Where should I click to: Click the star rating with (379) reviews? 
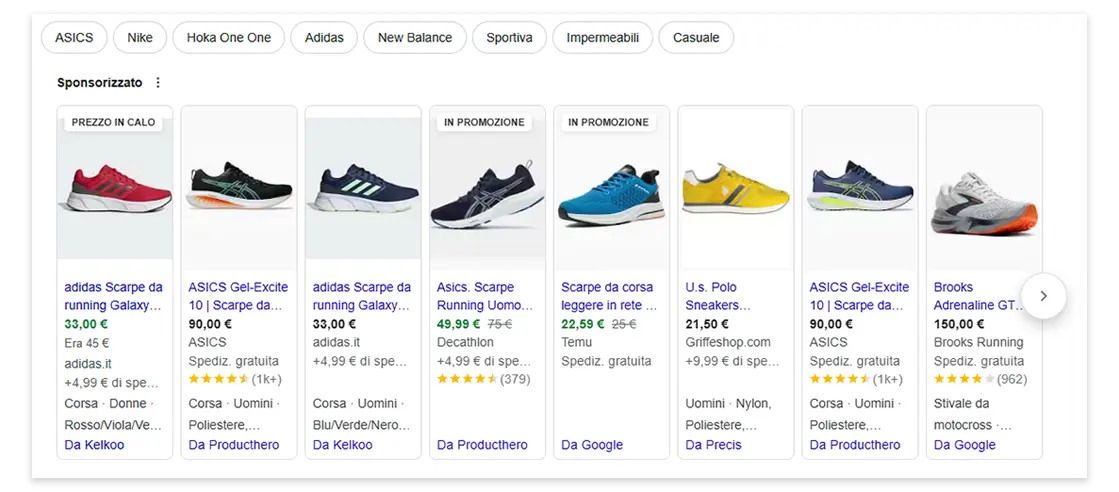[x=483, y=379]
